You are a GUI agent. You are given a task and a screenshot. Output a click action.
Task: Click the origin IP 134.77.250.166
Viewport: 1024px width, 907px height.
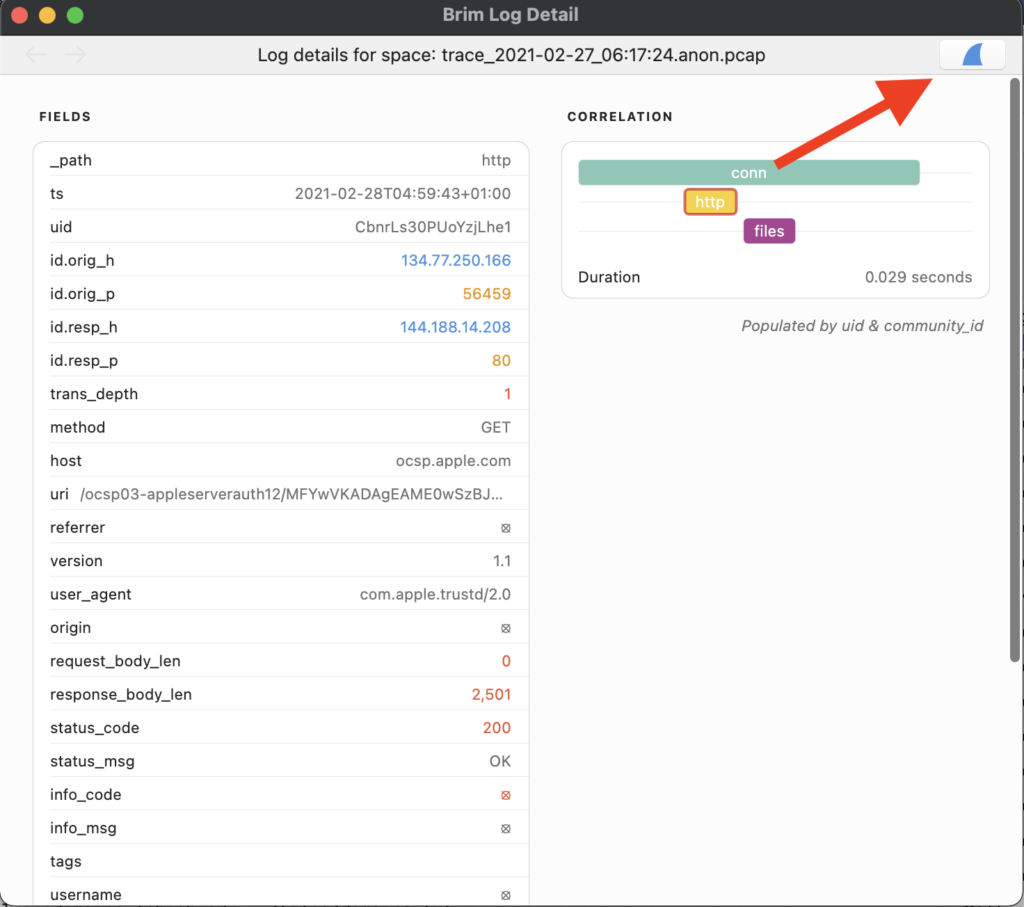[455, 261]
